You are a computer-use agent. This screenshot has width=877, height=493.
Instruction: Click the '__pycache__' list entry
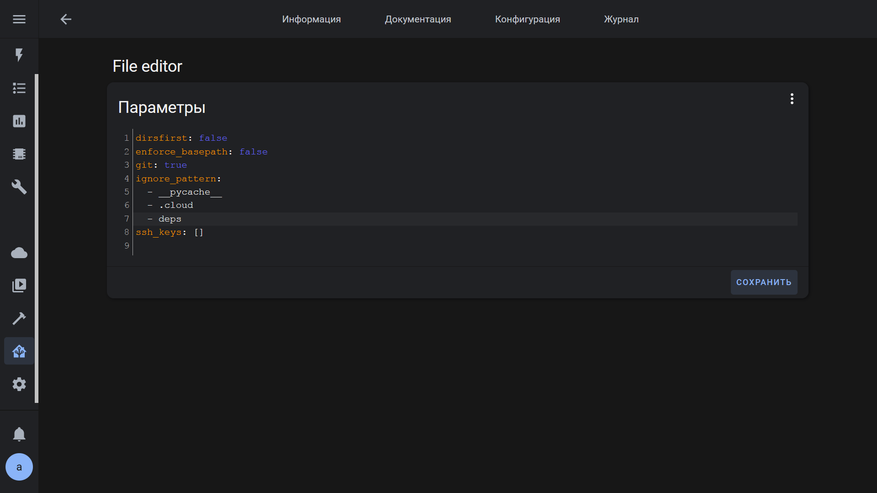pos(190,192)
